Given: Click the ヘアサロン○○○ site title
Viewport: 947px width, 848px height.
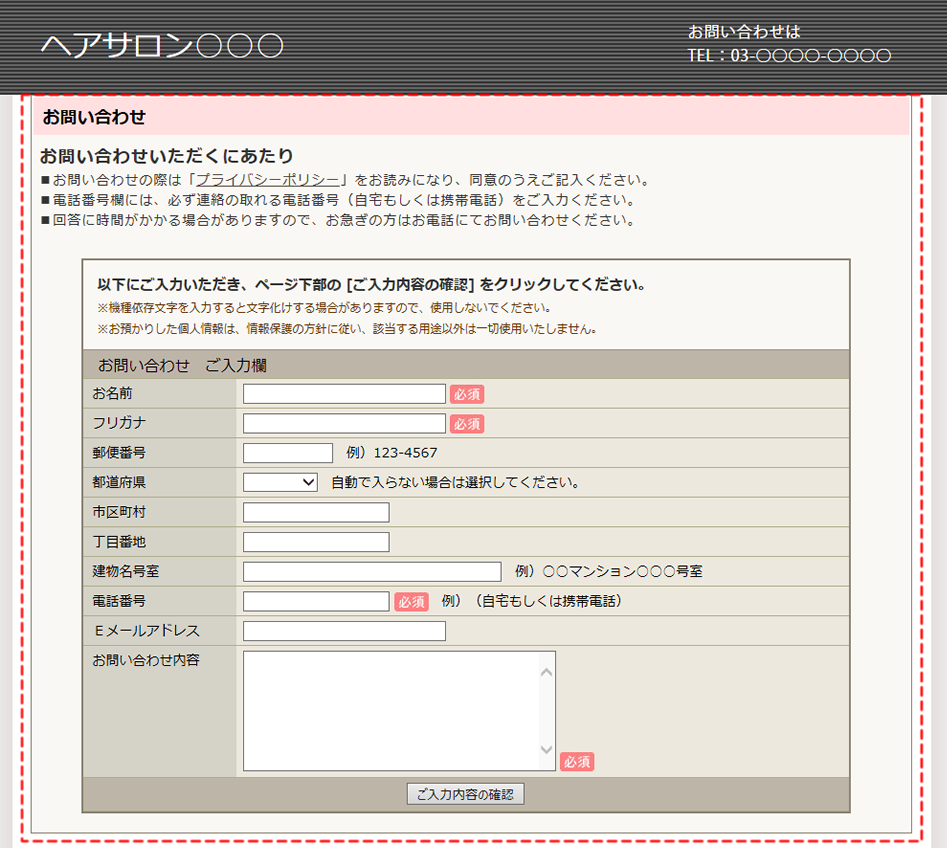Looking at the screenshot, I should coord(162,46).
